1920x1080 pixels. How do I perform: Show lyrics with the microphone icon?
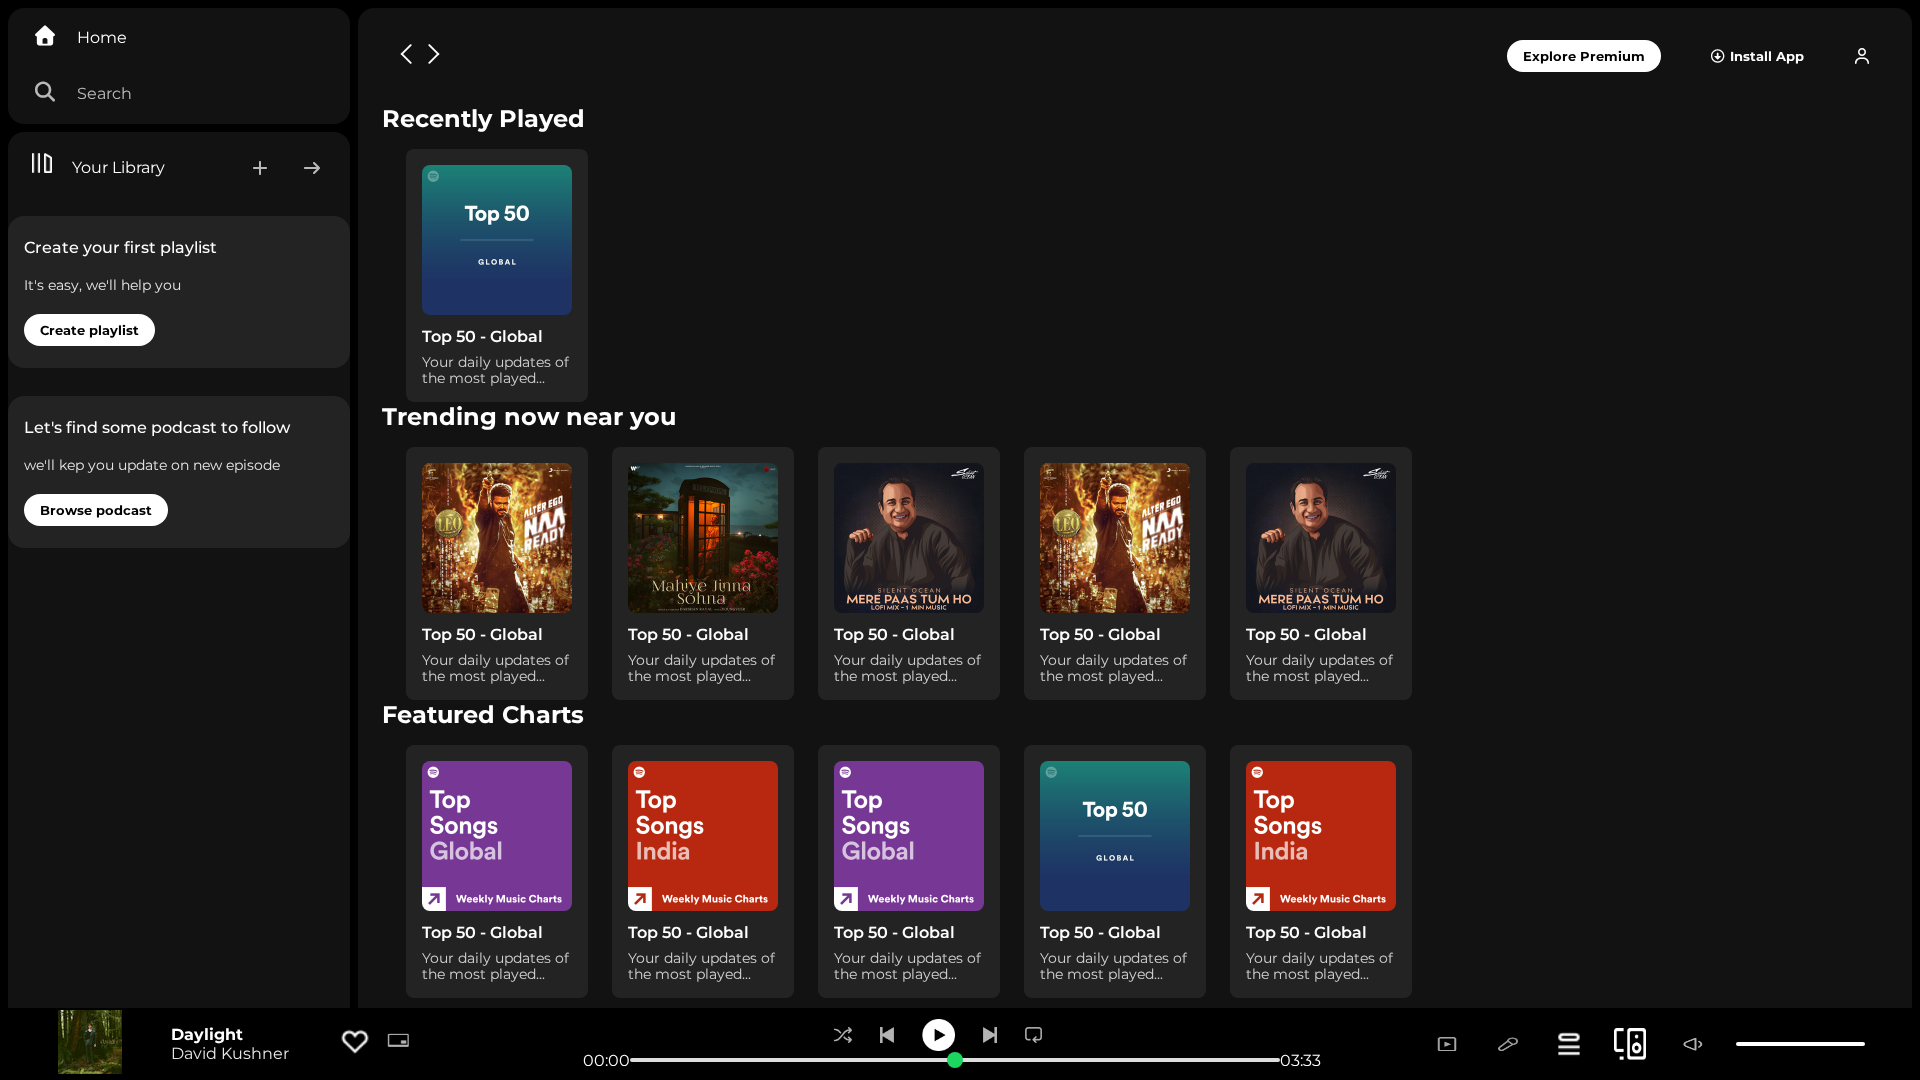click(x=1508, y=1044)
